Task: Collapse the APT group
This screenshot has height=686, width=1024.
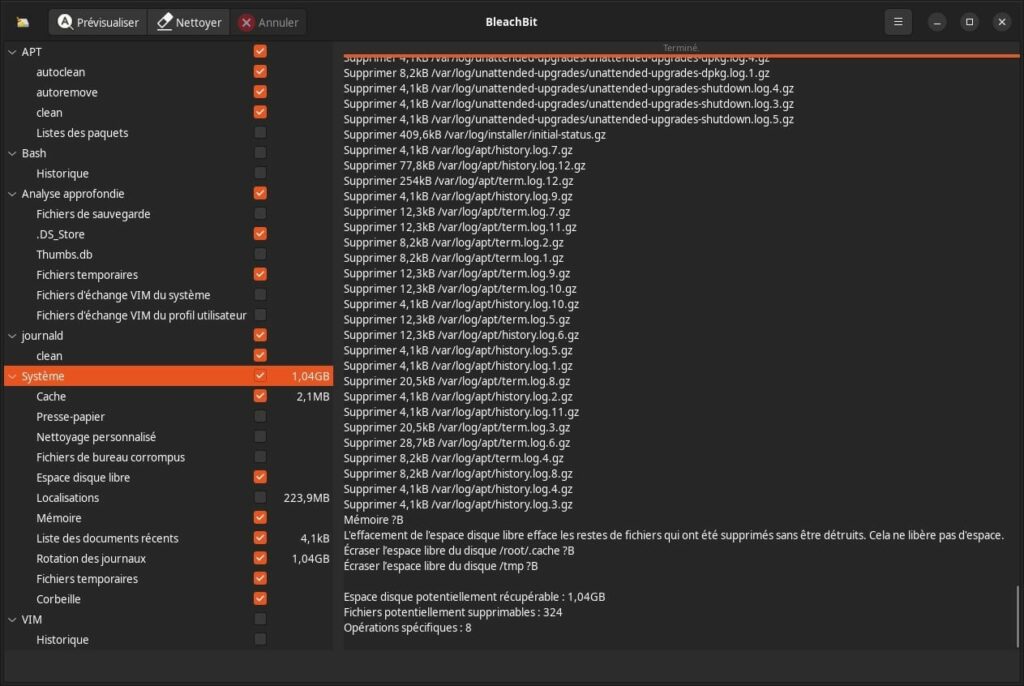Action: [x=12, y=52]
